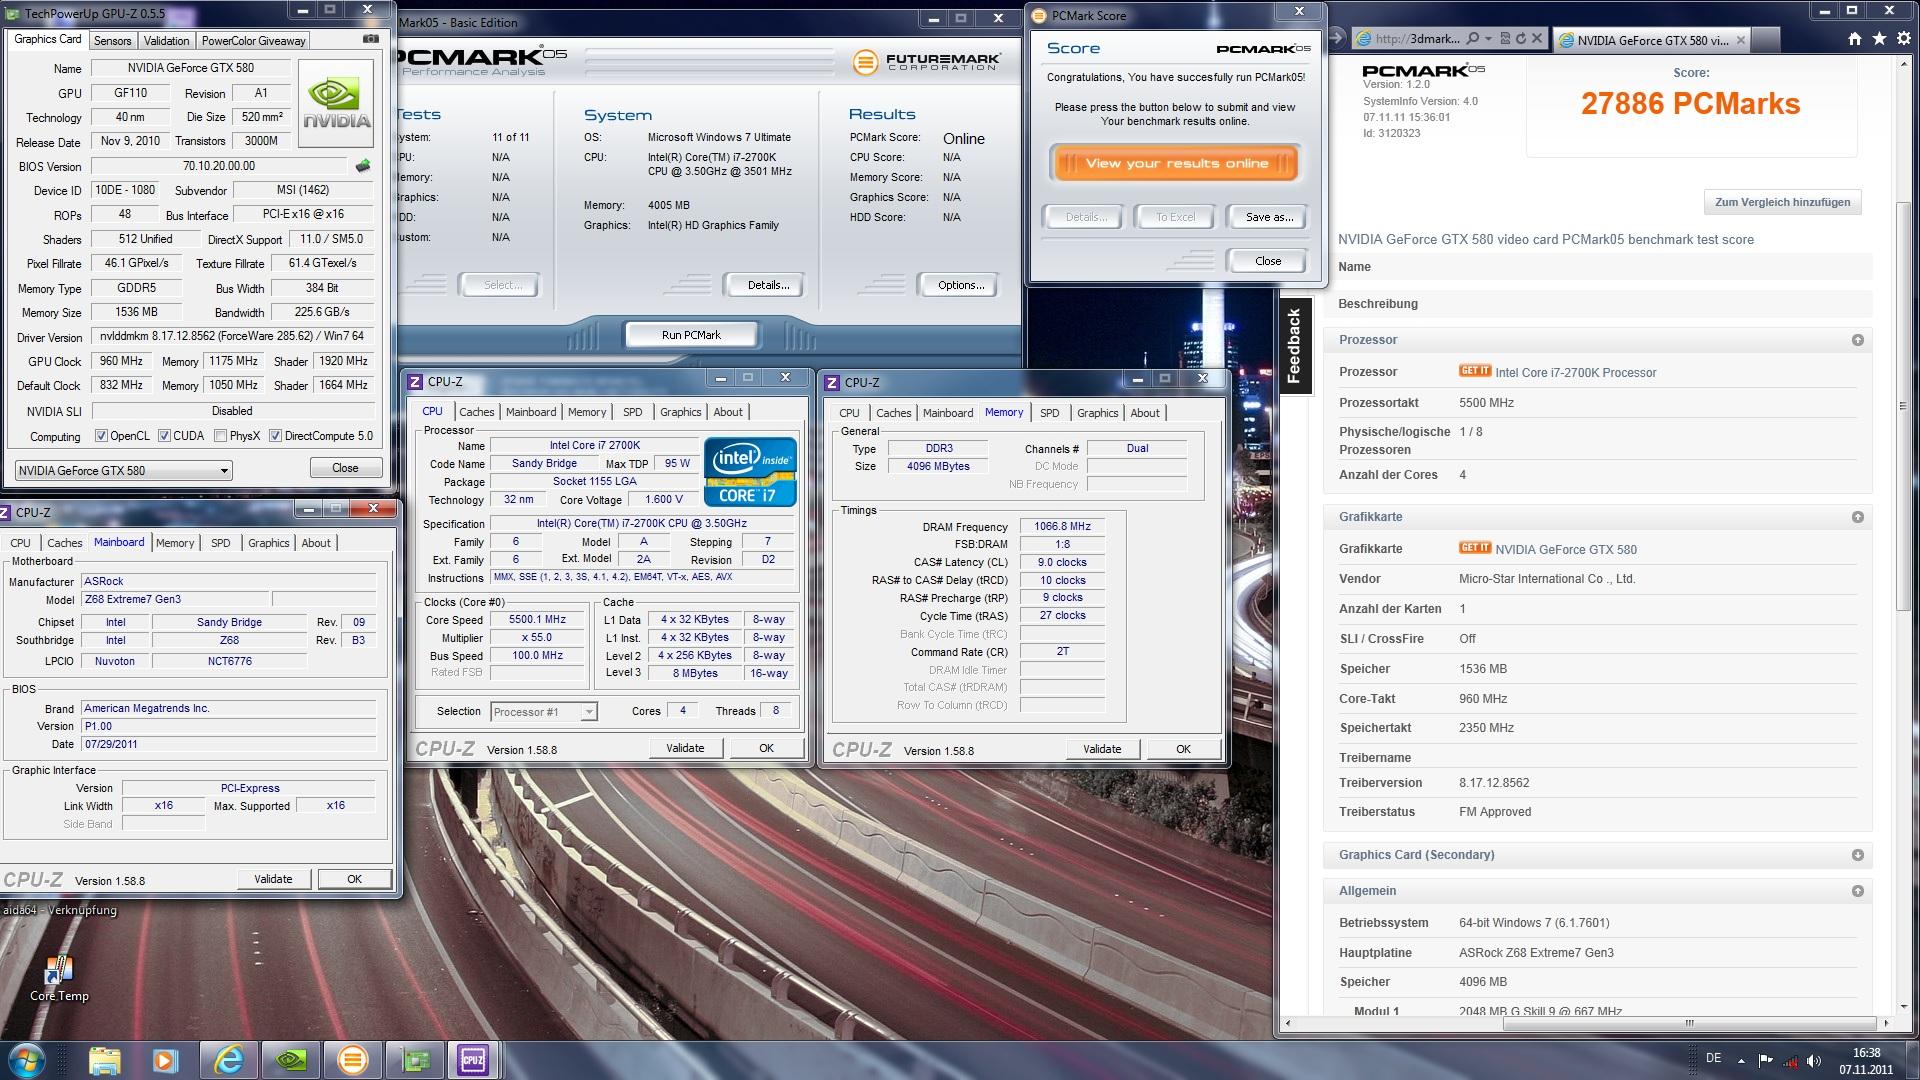Toggle the PhysX checkbox in GPU-Z
1920x1080 pixels.
click(x=220, y=436)
